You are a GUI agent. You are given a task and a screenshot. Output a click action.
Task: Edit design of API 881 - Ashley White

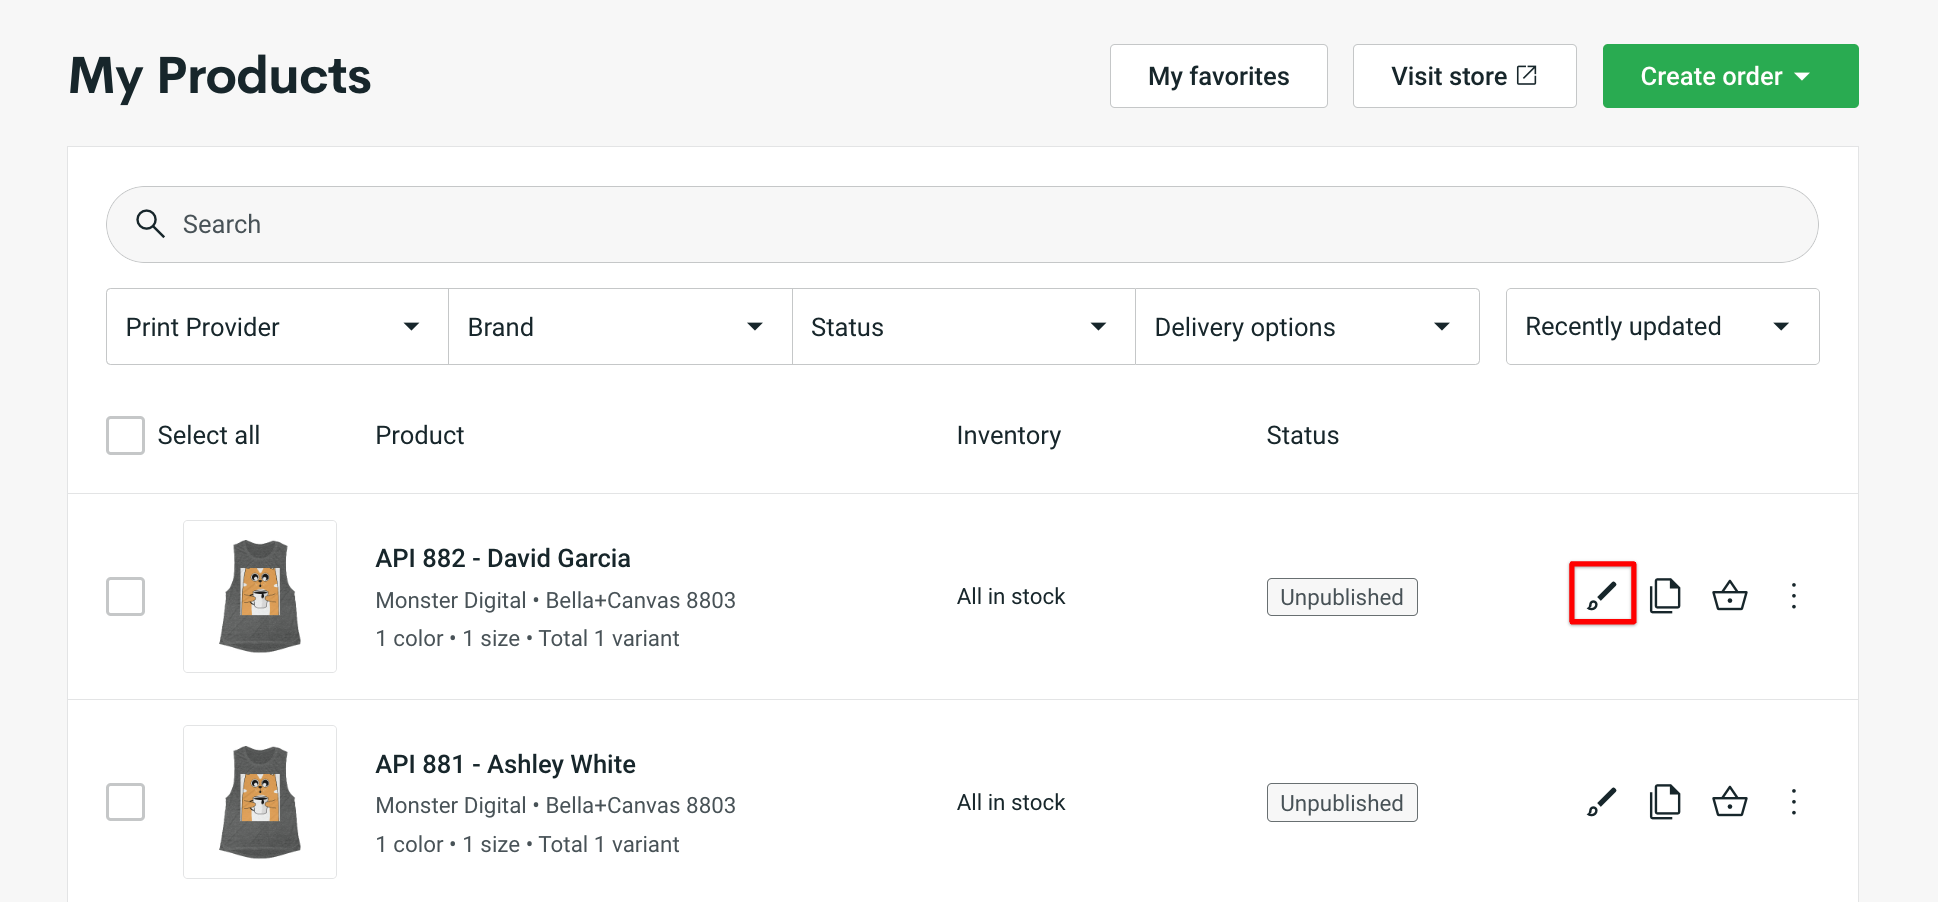pos(1602,802)
